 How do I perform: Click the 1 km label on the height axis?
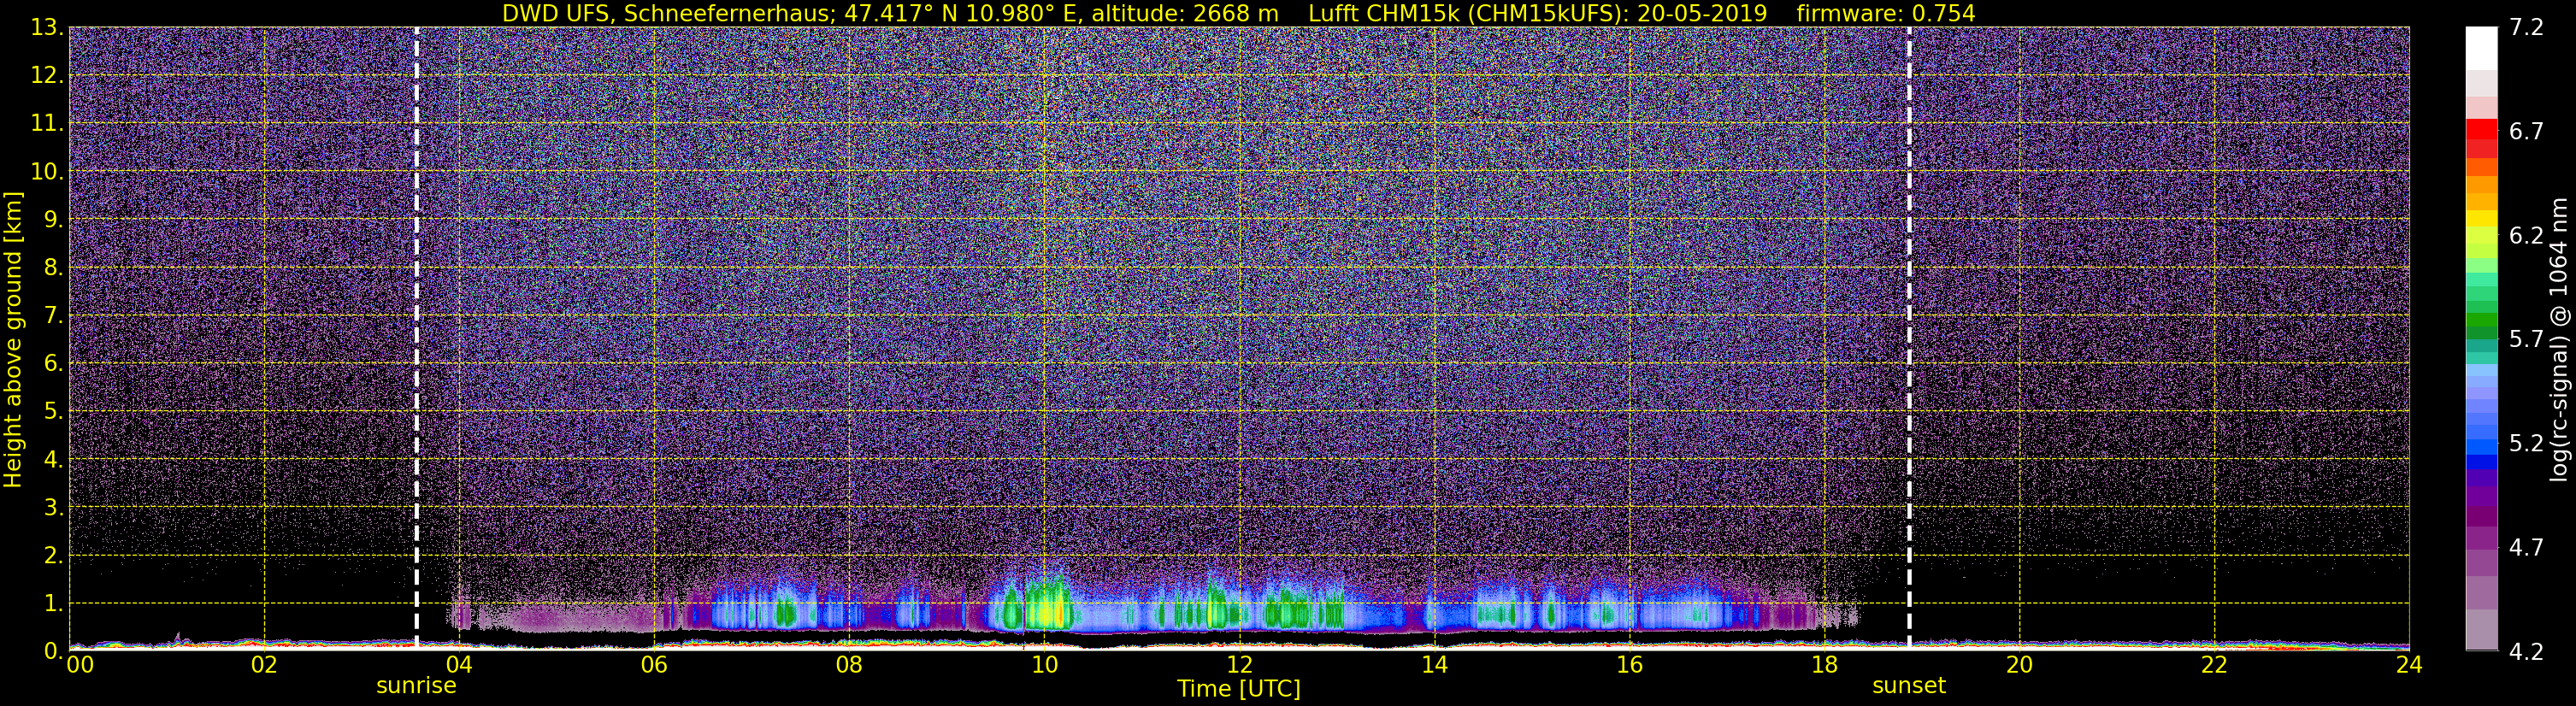coord(54,603)
